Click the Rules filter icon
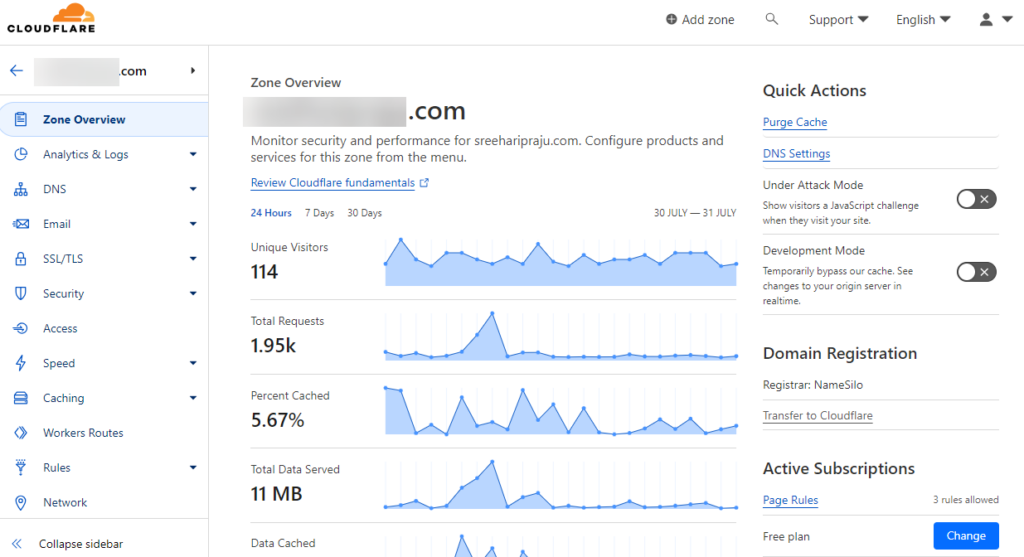The height and width of the screenshot is (557, 1024). 21,468
